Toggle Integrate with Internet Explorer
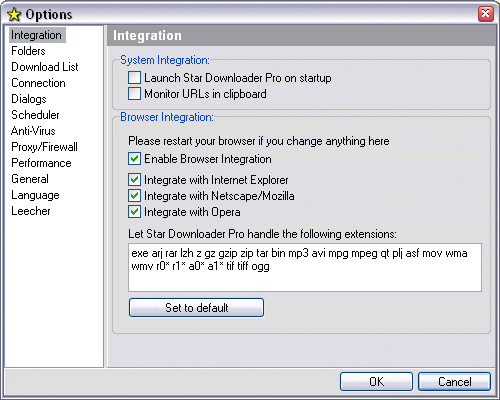 134,180
